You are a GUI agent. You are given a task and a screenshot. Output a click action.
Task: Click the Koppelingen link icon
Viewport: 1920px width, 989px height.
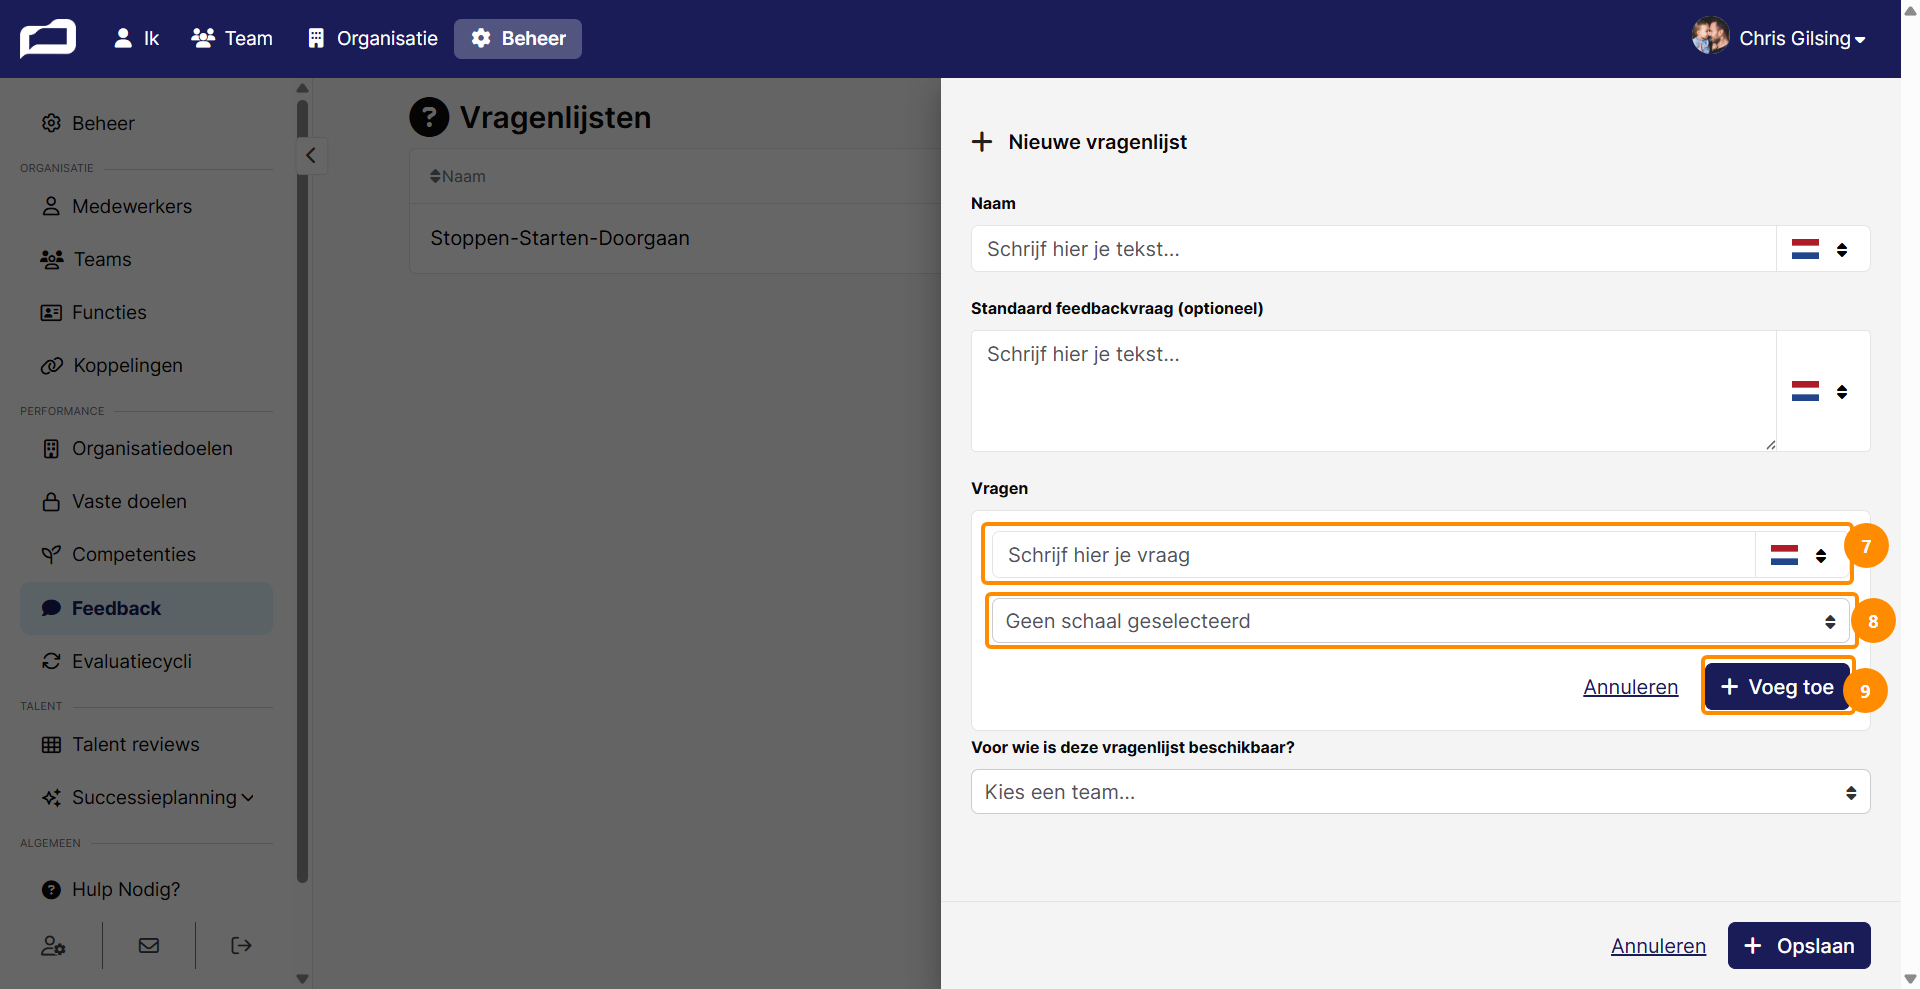pos(52,365)
